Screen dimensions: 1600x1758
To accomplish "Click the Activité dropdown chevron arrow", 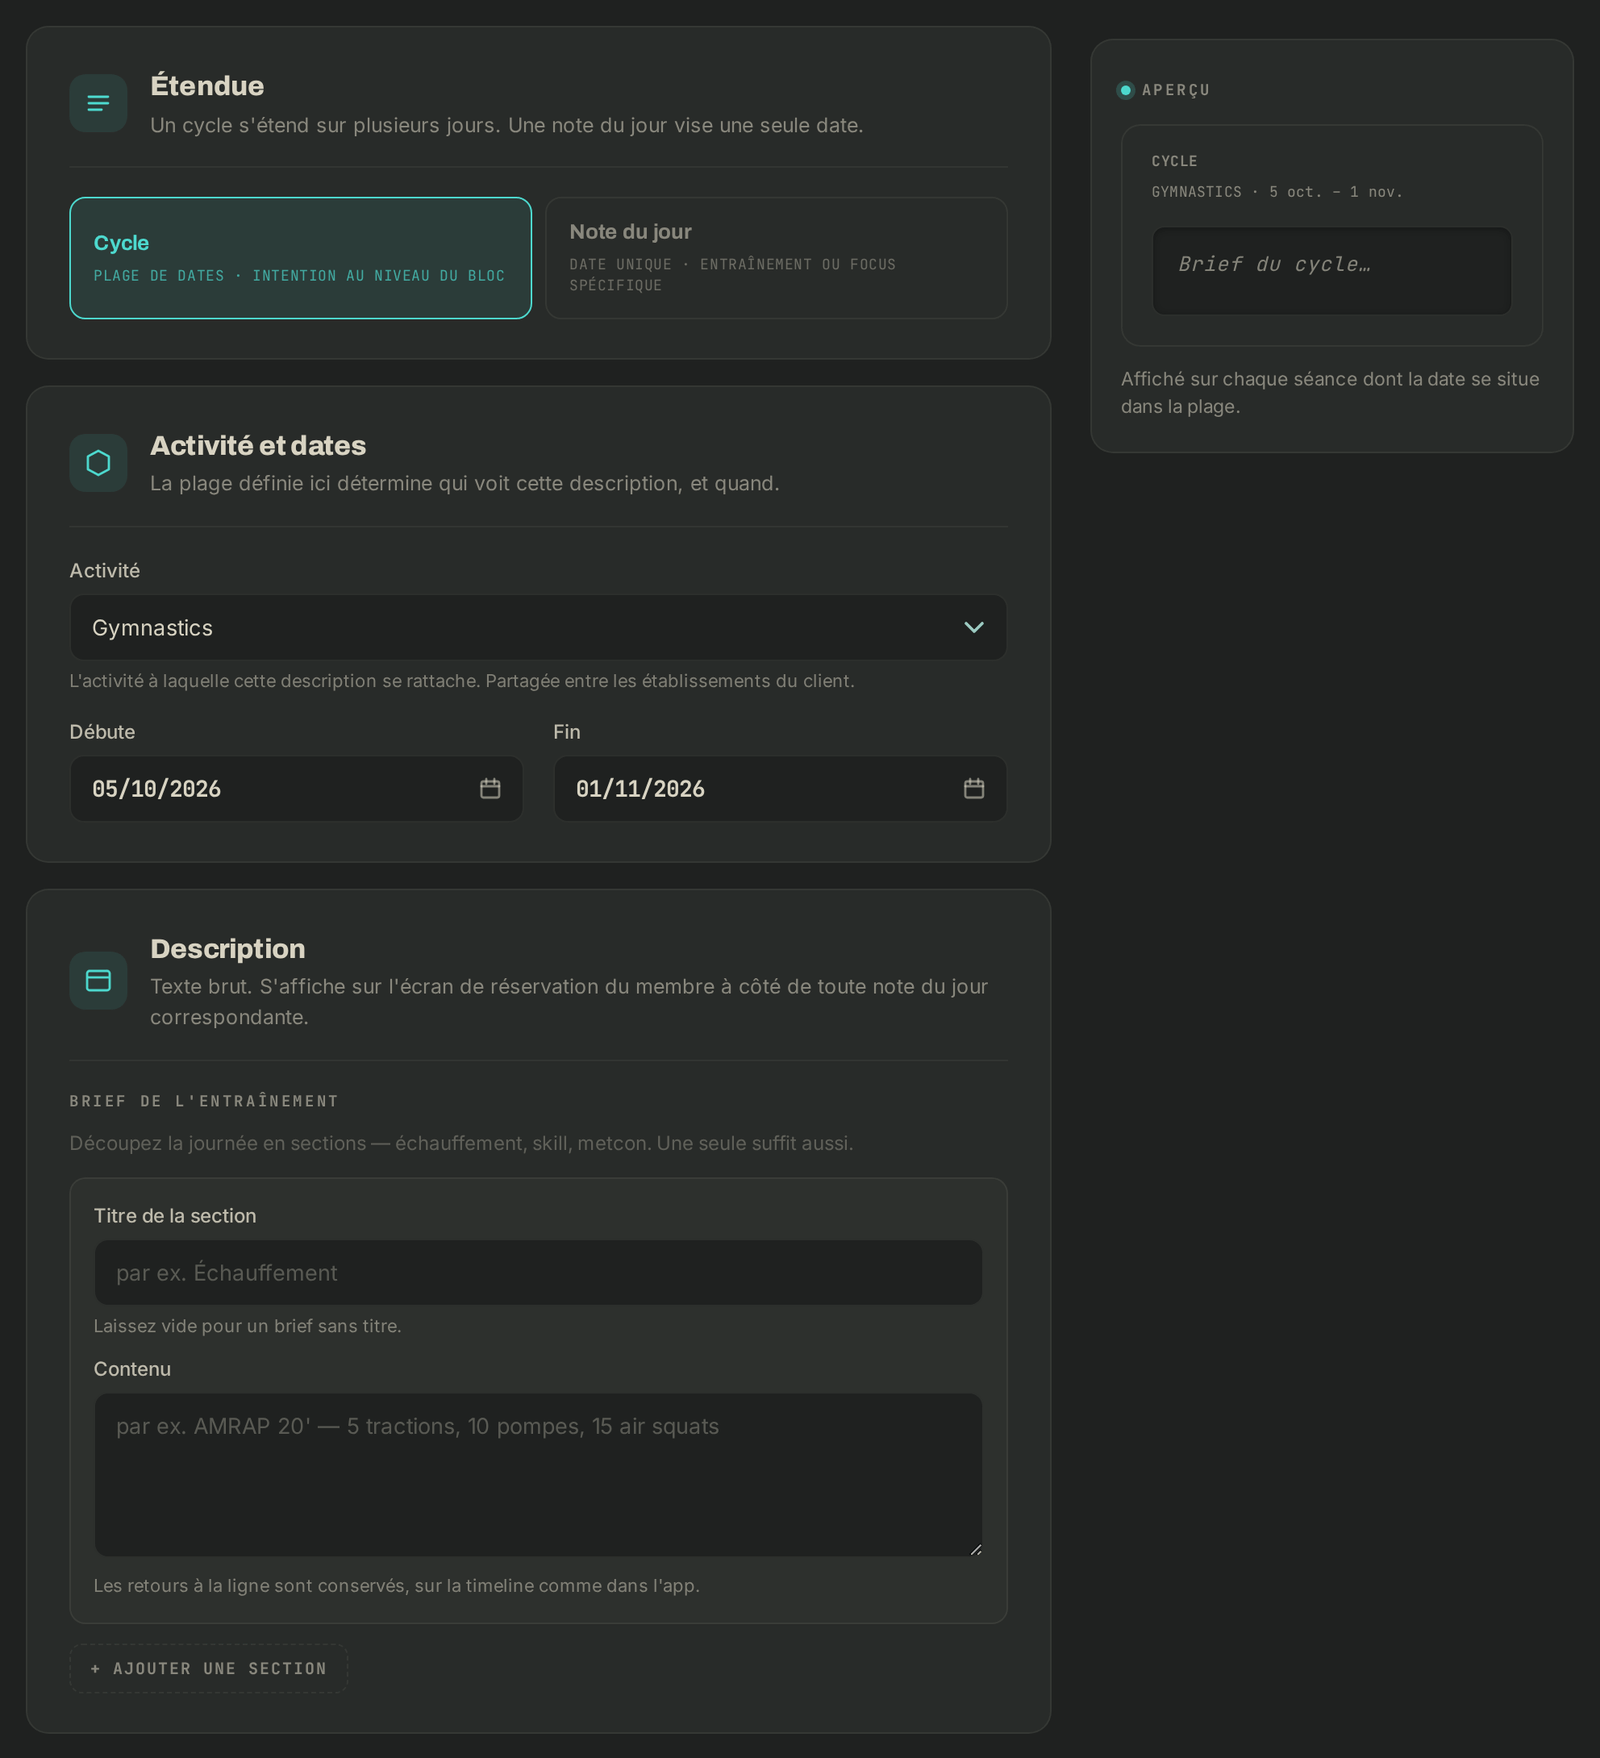I will click(x=974, y=628).
